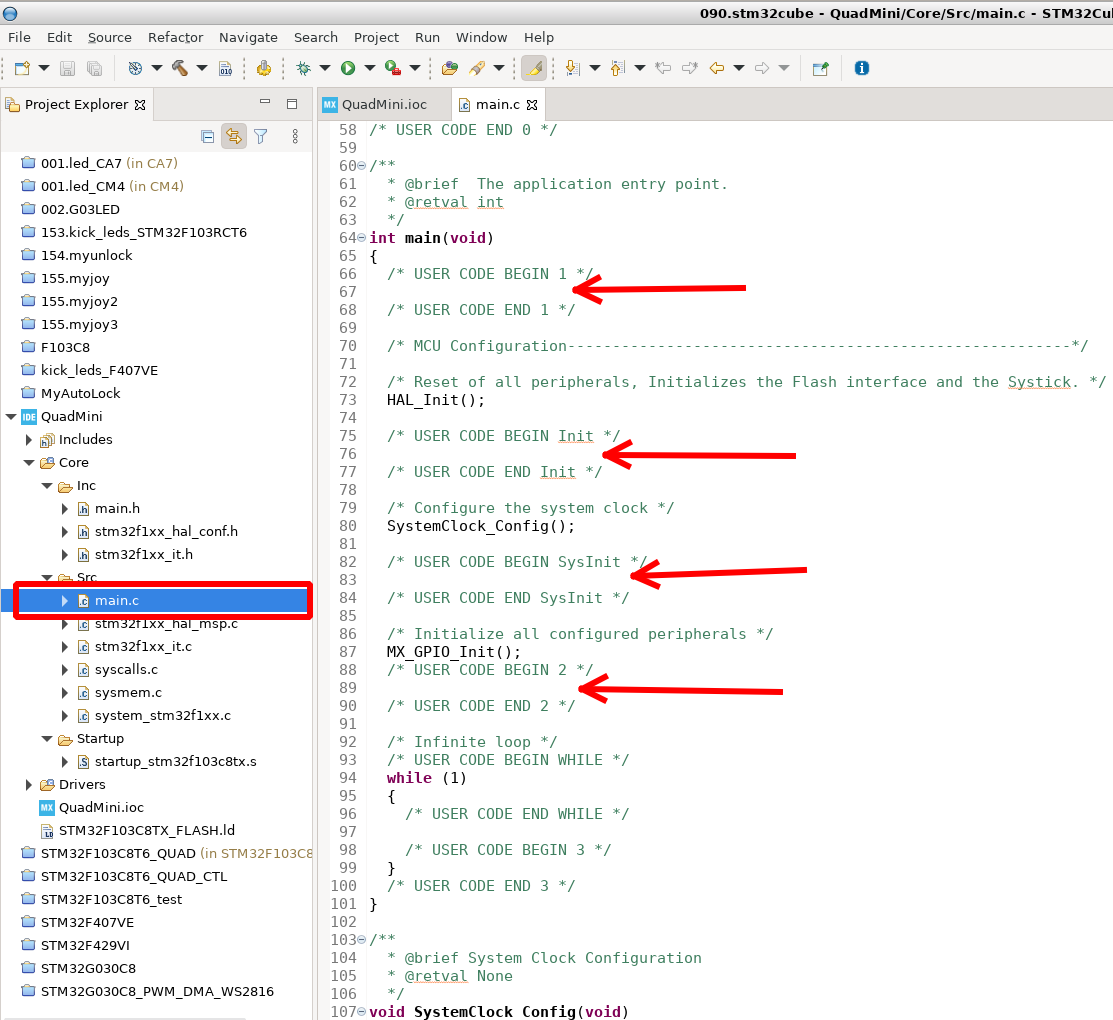The height and width of the screenshot is (1020, 1113).
Task: Expand the main.h file node
Action: (x=65, y=509)
